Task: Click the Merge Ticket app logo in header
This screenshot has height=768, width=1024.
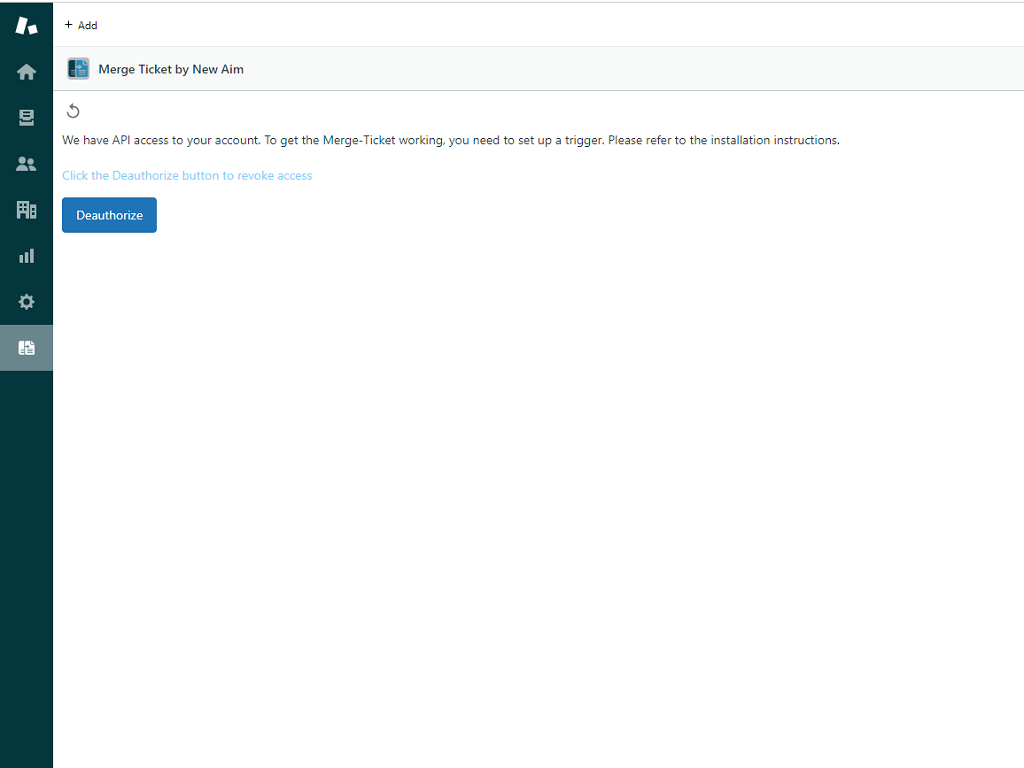Action: pos(78,69)
